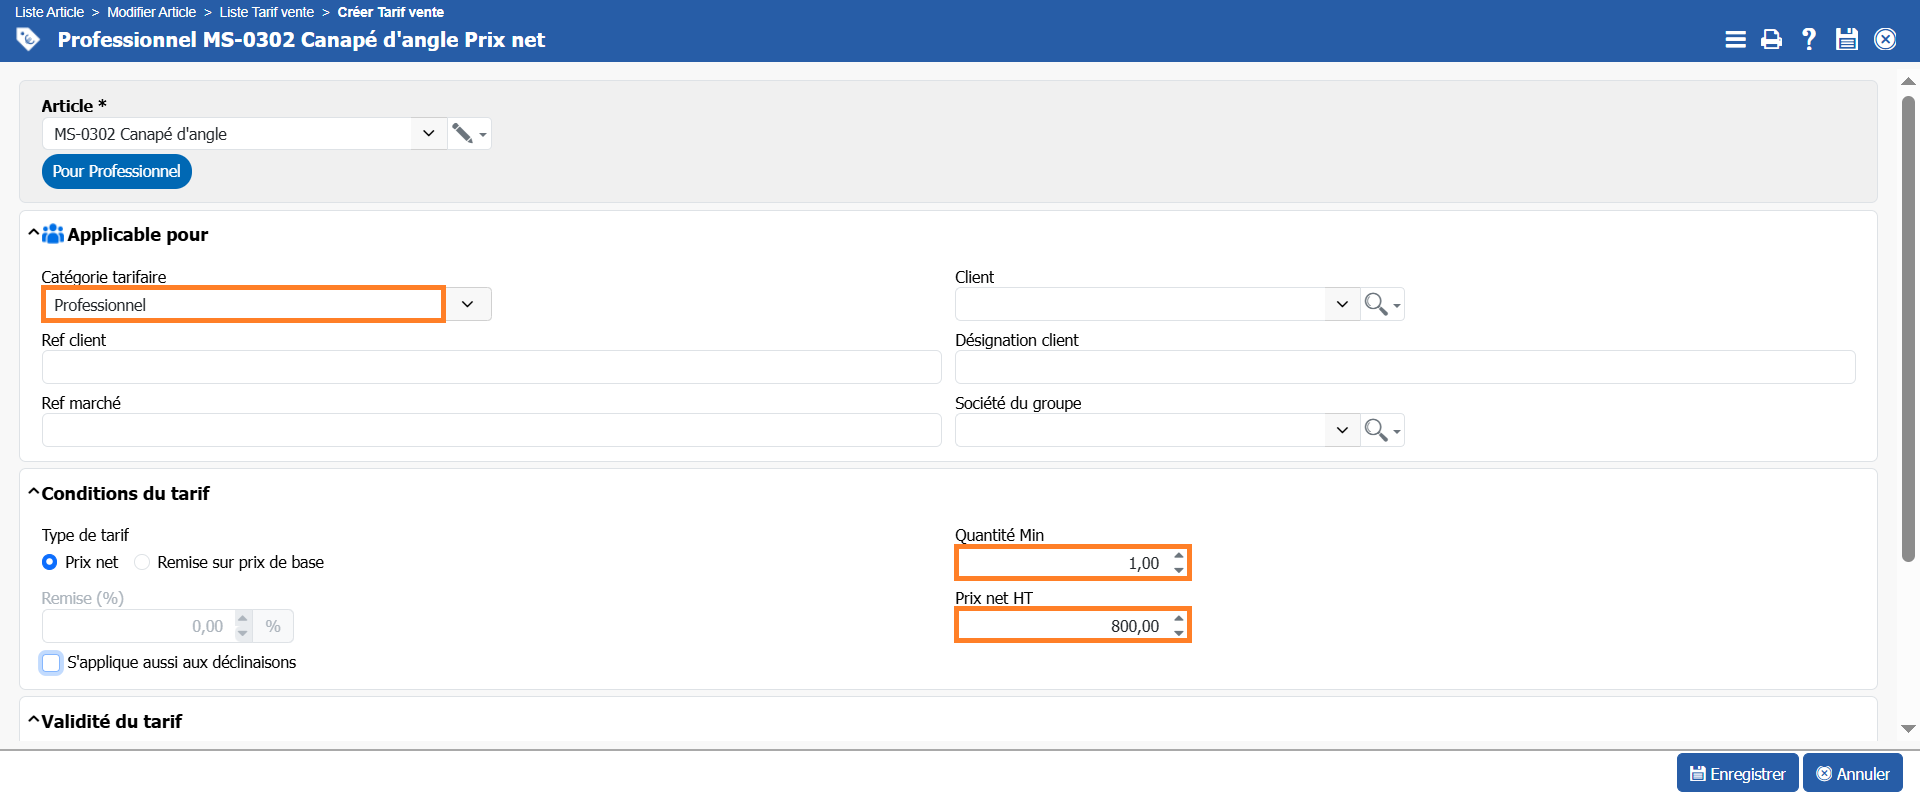This screenshot has height=796, width=1922.
Task: Increase Quantité Min with up arrow
Action: [1179, 556]
